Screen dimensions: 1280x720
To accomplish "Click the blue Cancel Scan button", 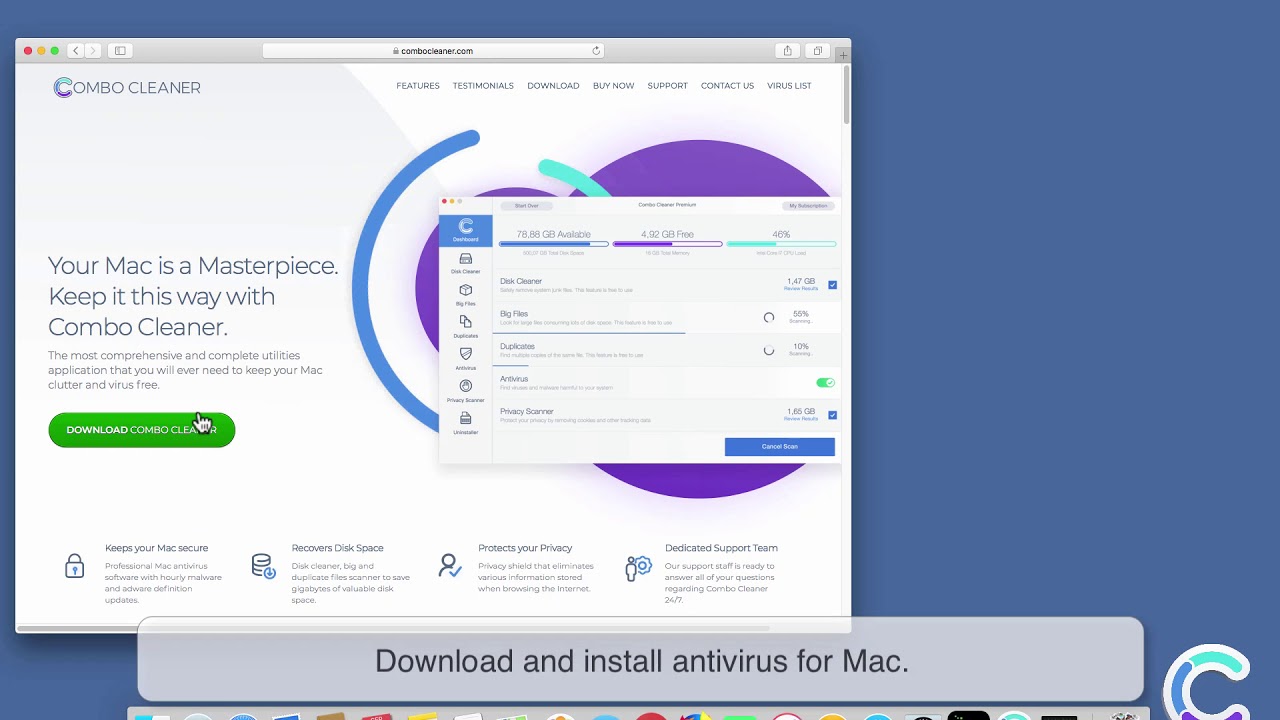I will 780,447.
